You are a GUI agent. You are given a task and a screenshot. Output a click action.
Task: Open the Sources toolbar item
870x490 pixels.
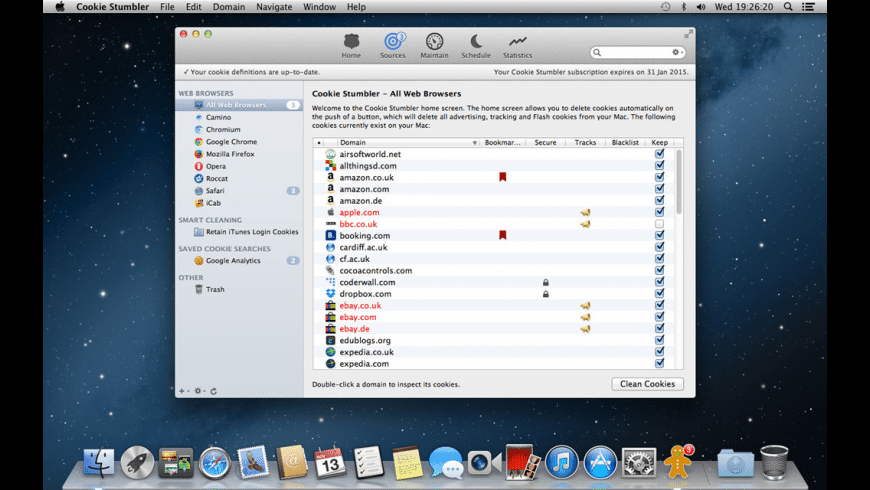(x=393, y=46)
